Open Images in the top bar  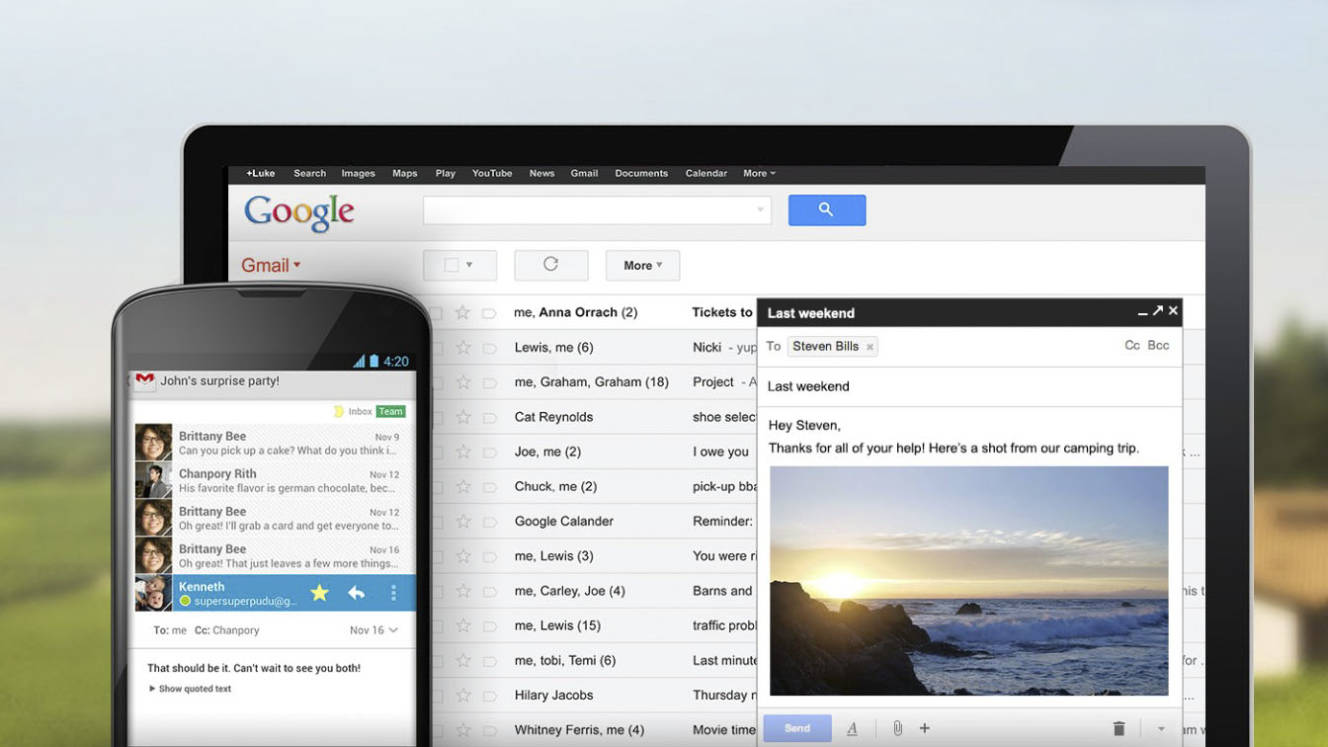point(358,173)
